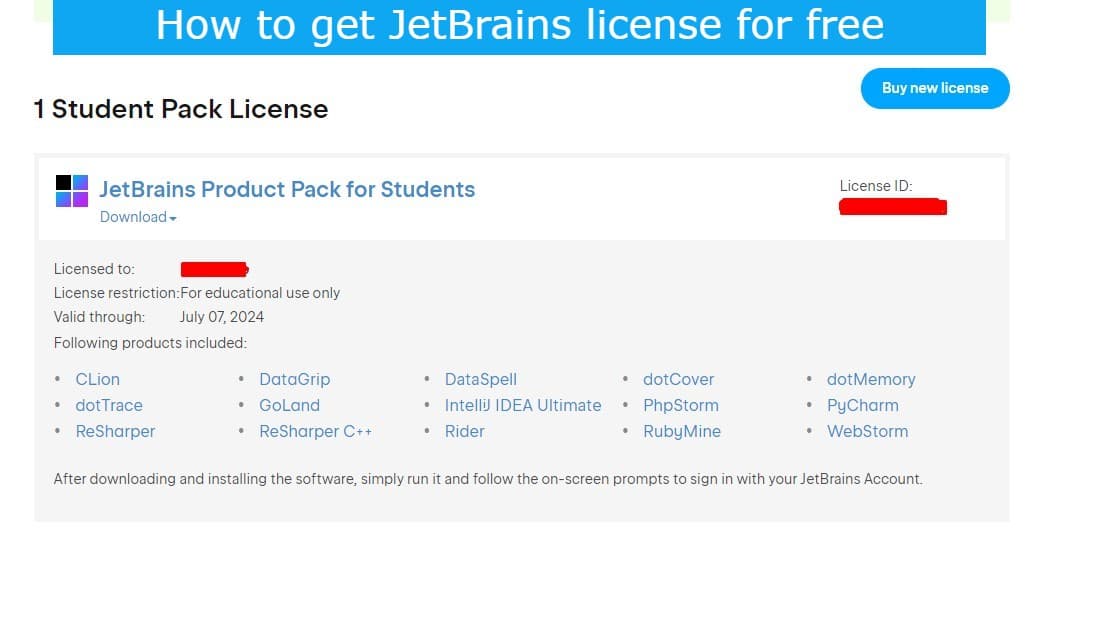1119x625 pixels.
Task: Select the CLion product link
Action: (x=97, y=379)
